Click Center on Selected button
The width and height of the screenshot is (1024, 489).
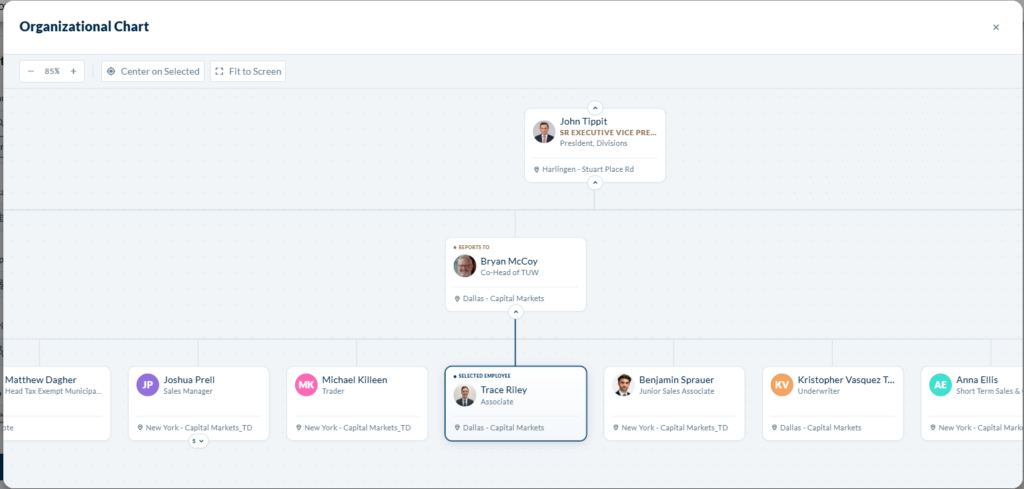click(x=153, y=71)
